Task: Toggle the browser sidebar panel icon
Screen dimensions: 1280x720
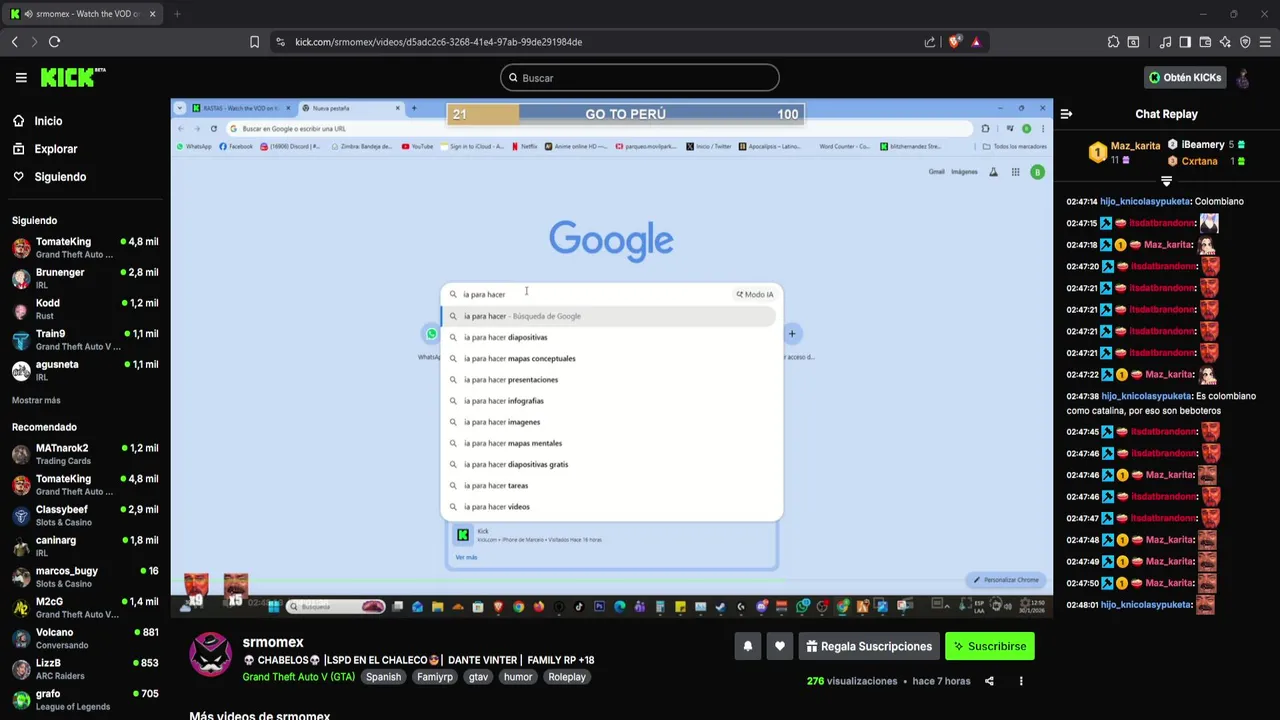Action: point(1185,42)
